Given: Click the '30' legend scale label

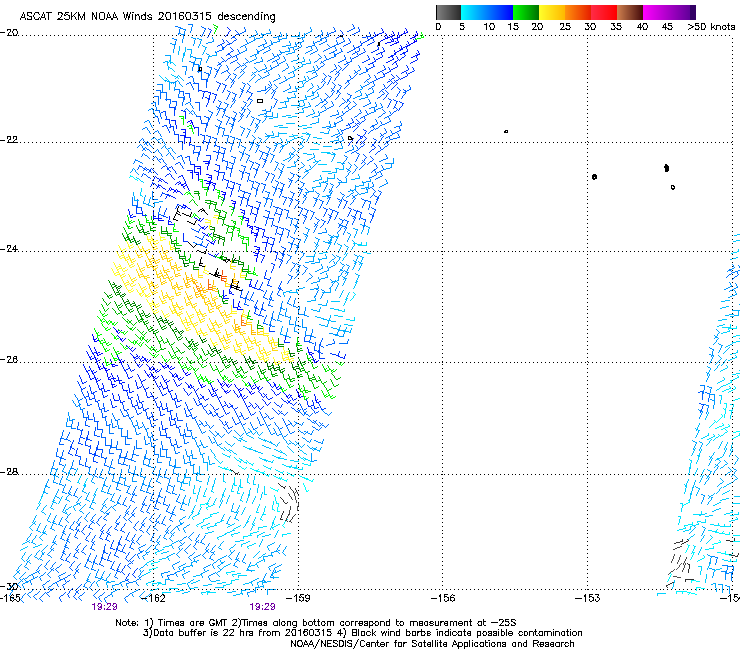Looking at the screenshot, I should click(590, 27).
